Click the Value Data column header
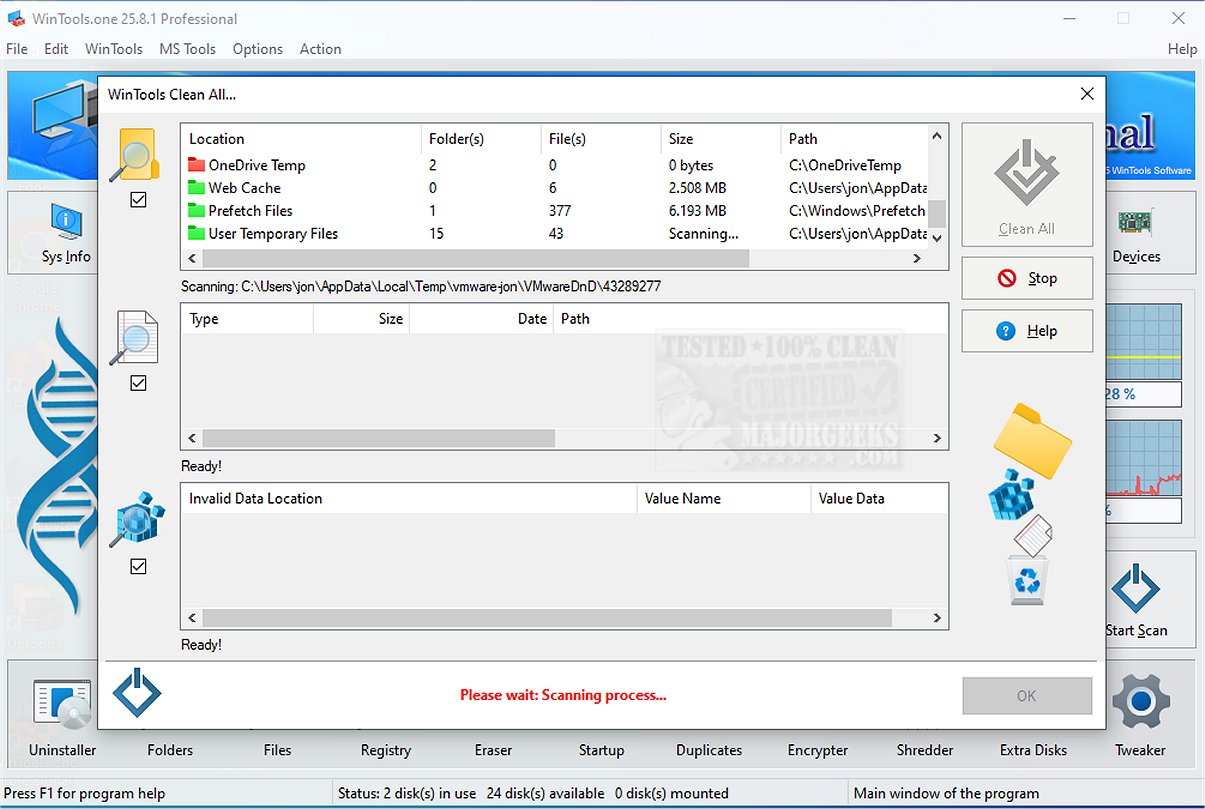The height and width of the screenshot is (809, 1205). coord(879,498)
